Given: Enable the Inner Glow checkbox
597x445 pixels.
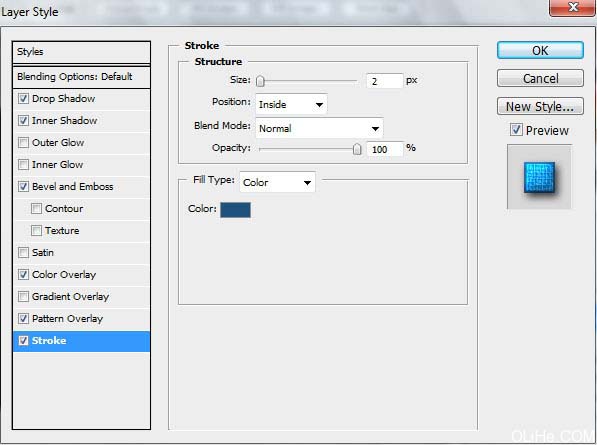Looking at the screenshot, I should tap(23, 165).
